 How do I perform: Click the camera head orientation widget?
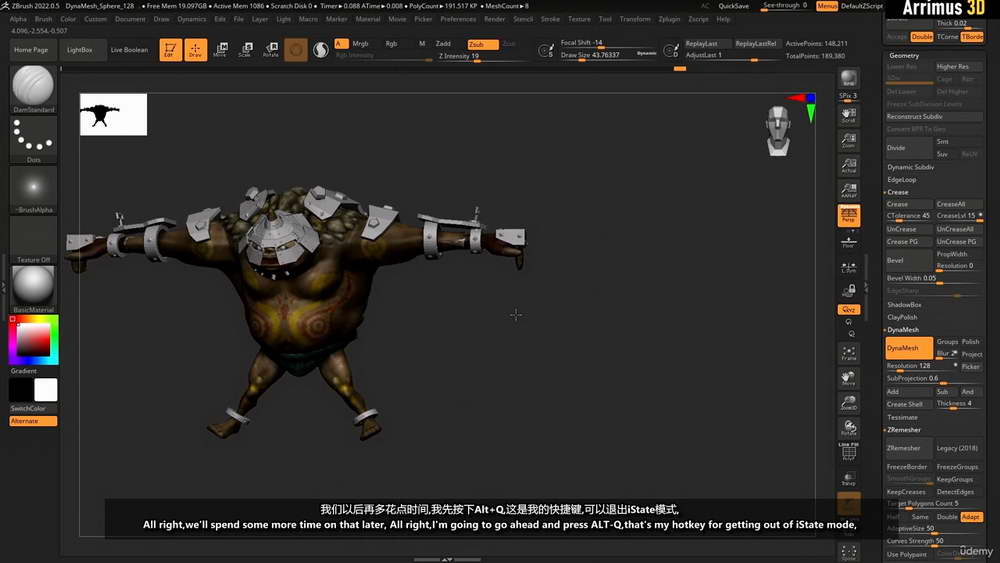click(x=778, y=131)
